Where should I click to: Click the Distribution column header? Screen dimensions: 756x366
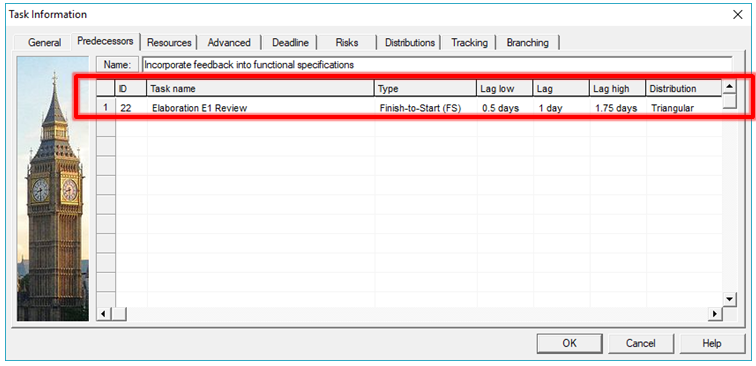(684, 89)
